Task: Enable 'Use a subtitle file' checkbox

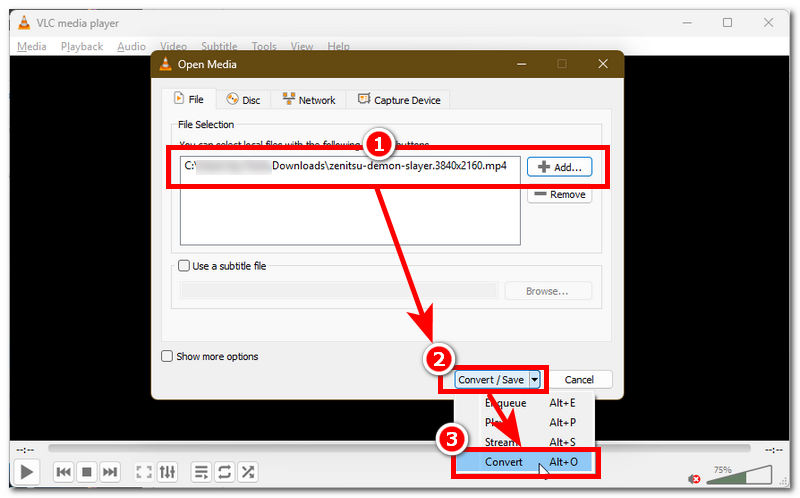Action: pos(183,266)
